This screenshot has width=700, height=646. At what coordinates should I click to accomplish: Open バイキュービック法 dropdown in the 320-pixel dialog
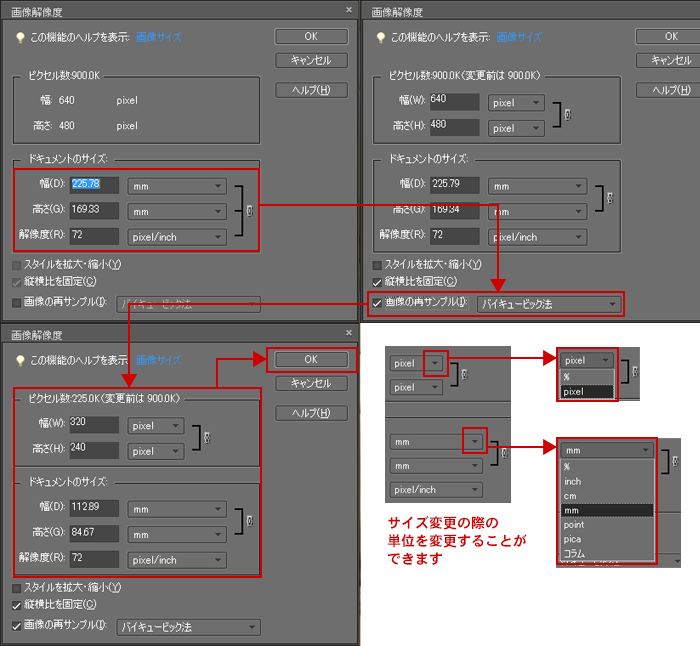[188, 627]
